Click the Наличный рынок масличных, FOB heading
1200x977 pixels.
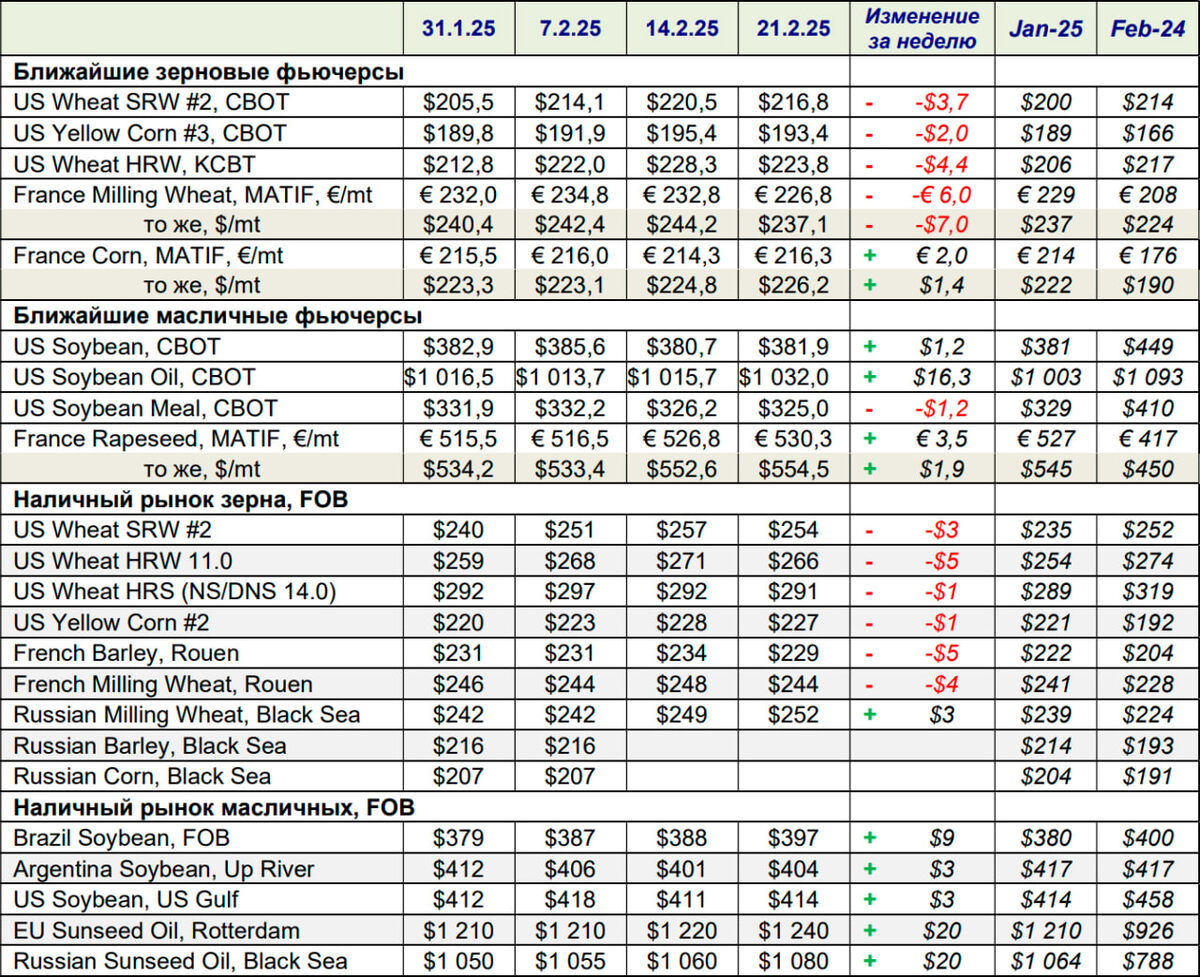point(213,806)
